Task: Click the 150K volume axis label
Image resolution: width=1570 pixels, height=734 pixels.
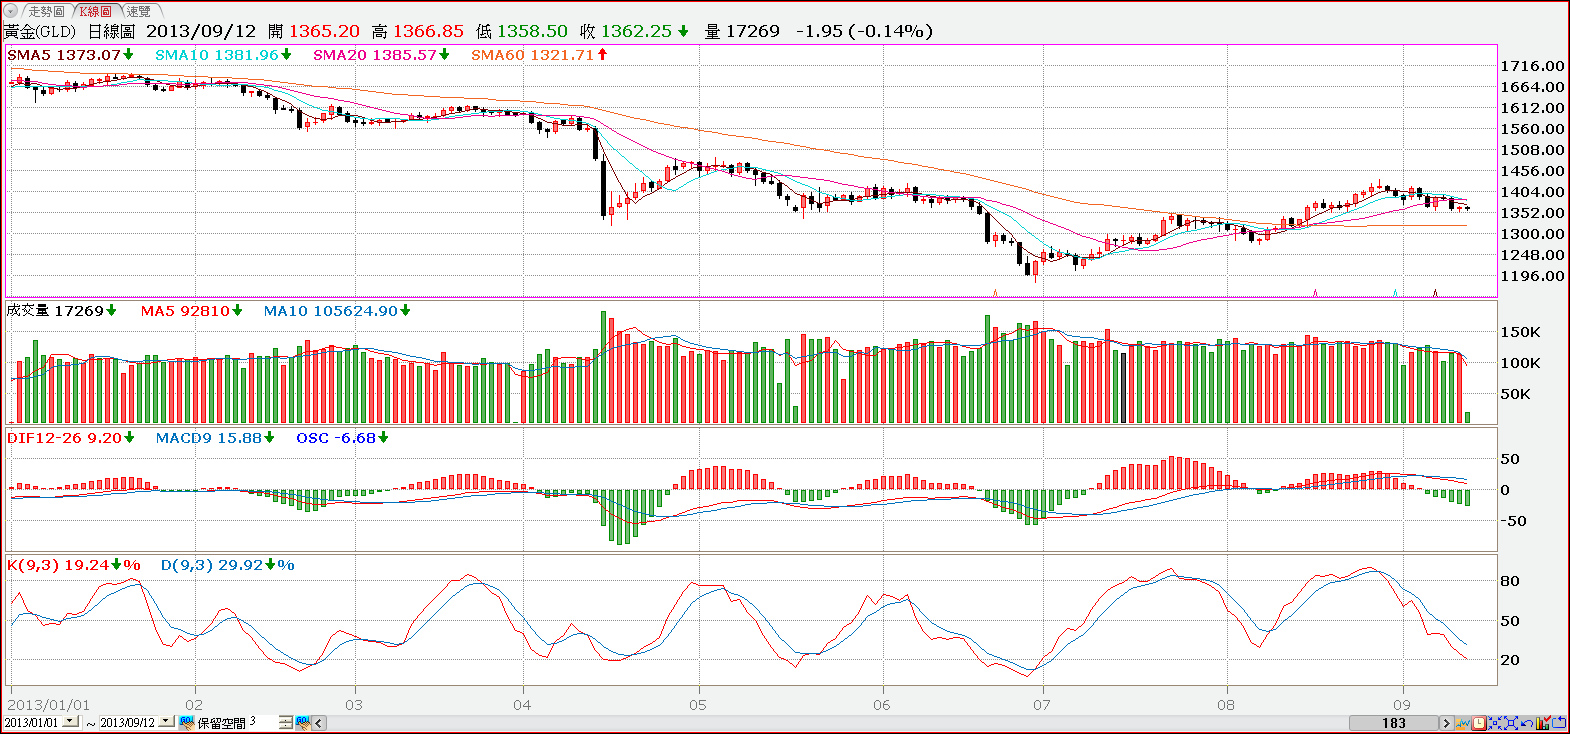Action: (x=1520, y=332)
